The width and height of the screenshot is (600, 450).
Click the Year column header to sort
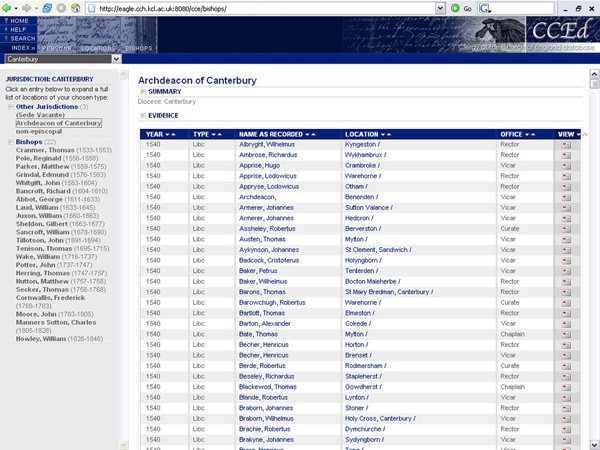click(x=154, y=134)
